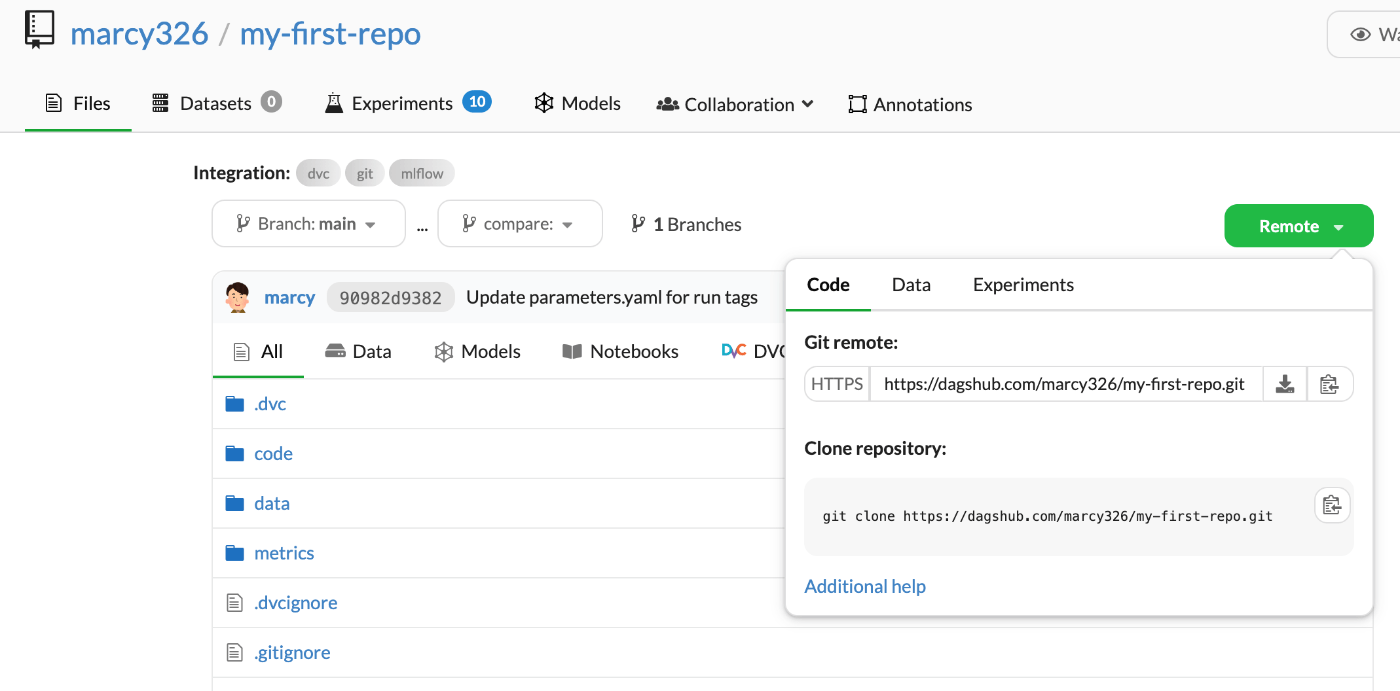Click the Additional help link
The image size is (1400, 691).
(x=865, y=587)
